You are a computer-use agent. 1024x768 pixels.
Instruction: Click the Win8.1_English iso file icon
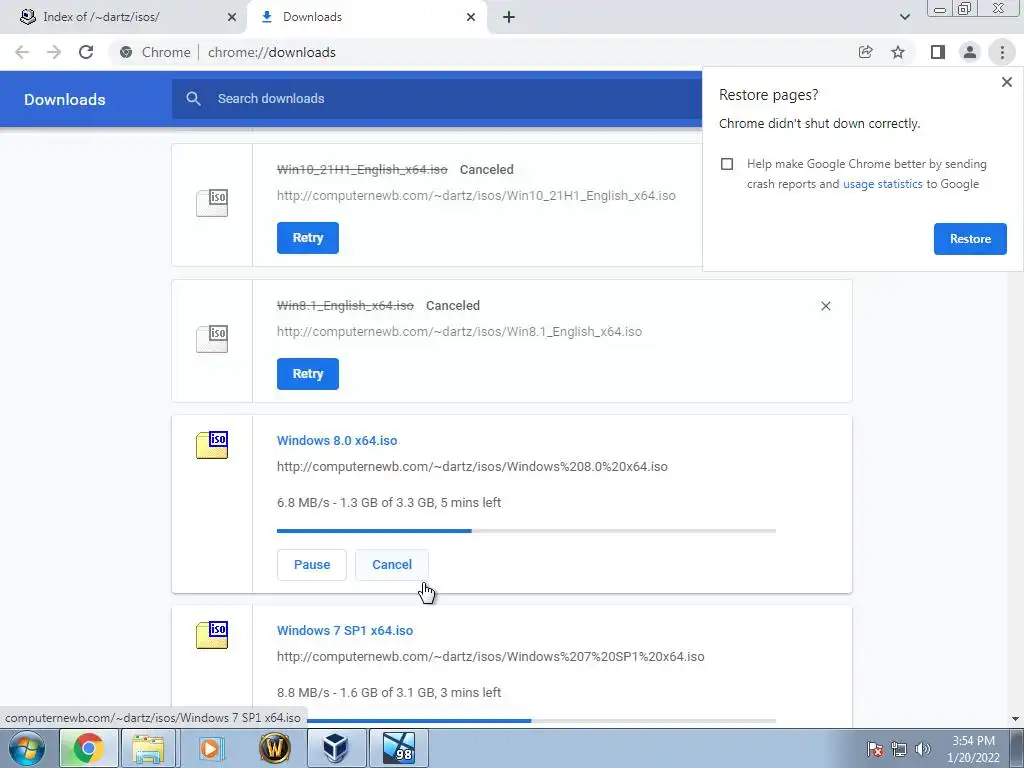tap(212, 339)
